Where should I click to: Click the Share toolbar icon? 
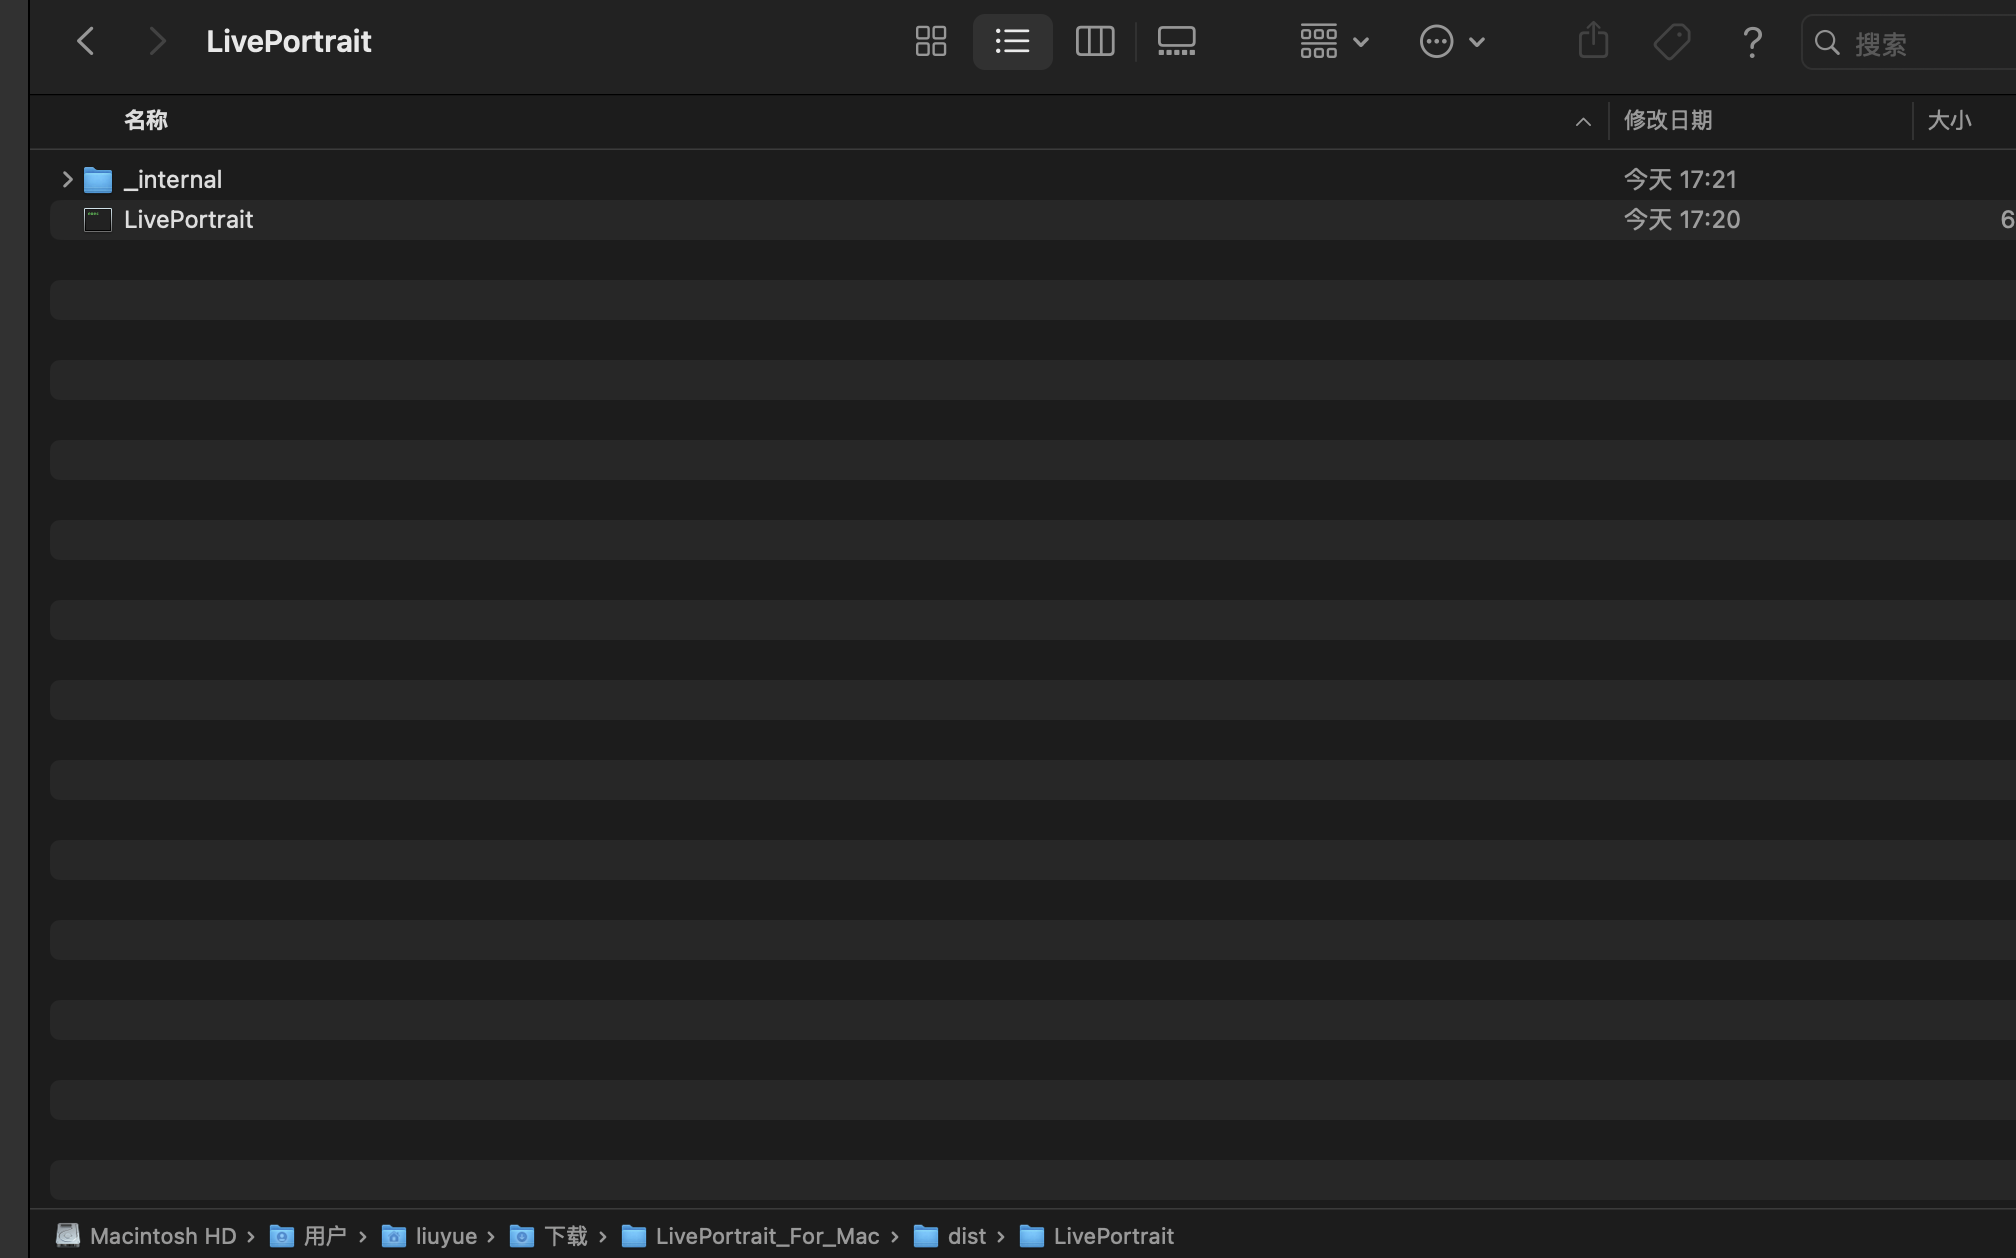point(1593,41)
